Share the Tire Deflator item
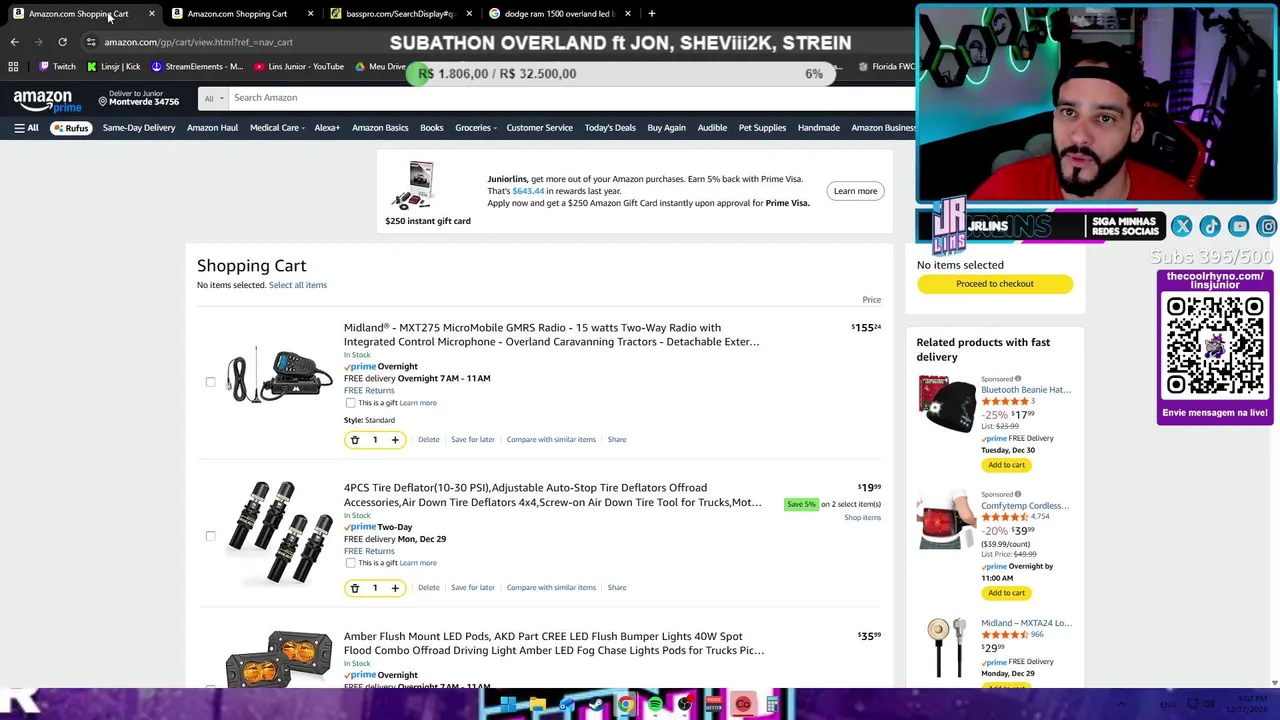This screenshot has height=720, width=1280. (x=617, y=588)
